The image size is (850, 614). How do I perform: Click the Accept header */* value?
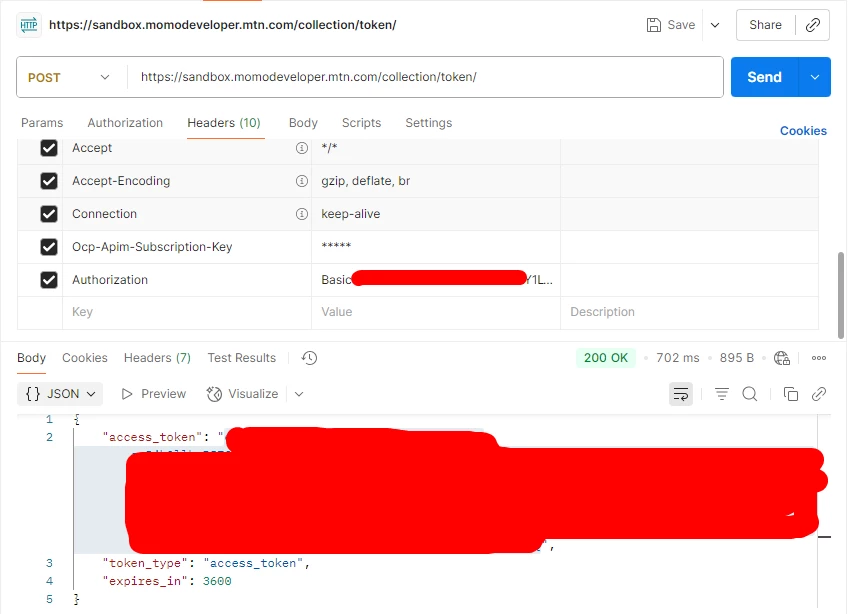pos(329,147)
